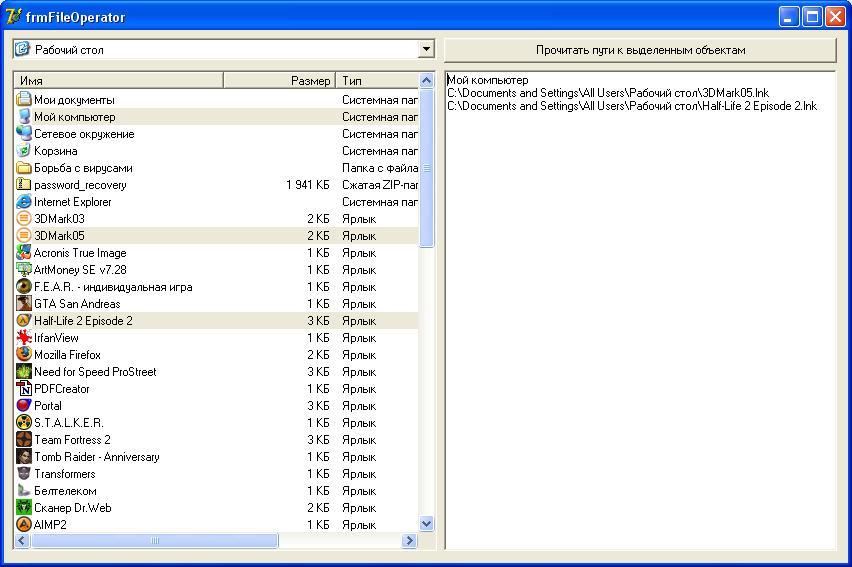This screenshot has width=852, height=567.
Task: Click the Mozilla Firefox icon
Action: (24, 354)
